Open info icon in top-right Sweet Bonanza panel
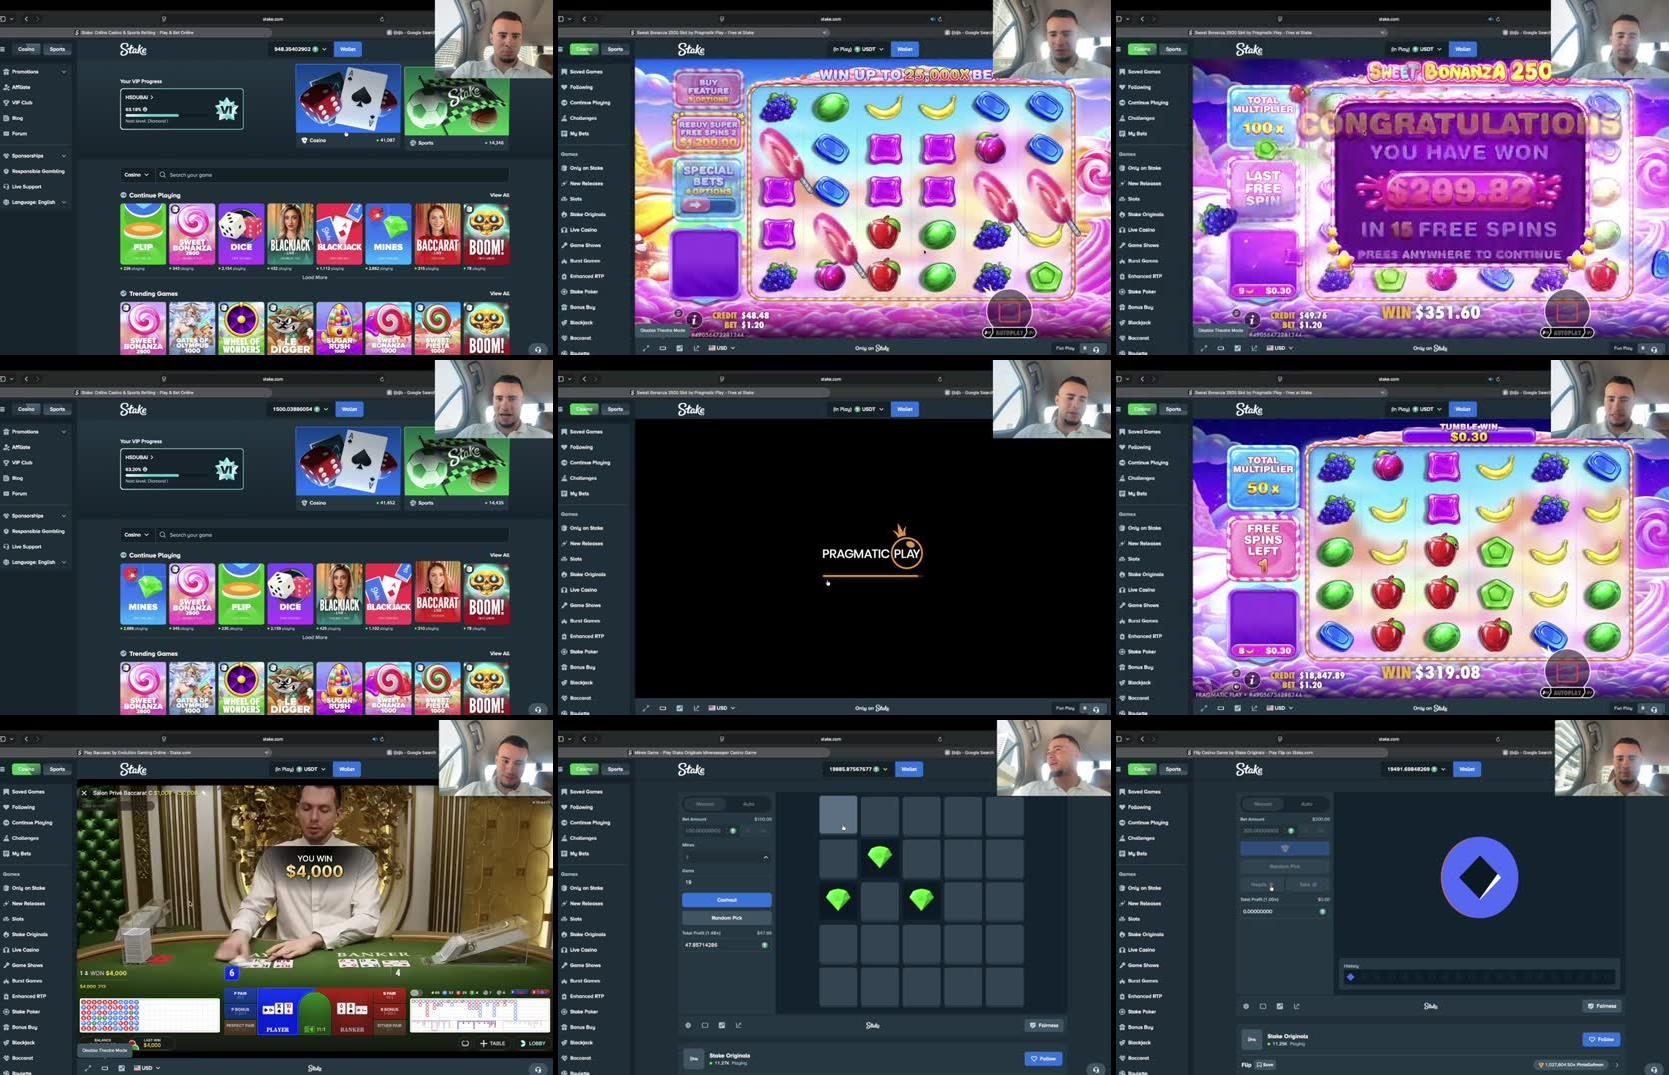Viewport: 1669px width, 1075px height. click(x=1251, y=319)
